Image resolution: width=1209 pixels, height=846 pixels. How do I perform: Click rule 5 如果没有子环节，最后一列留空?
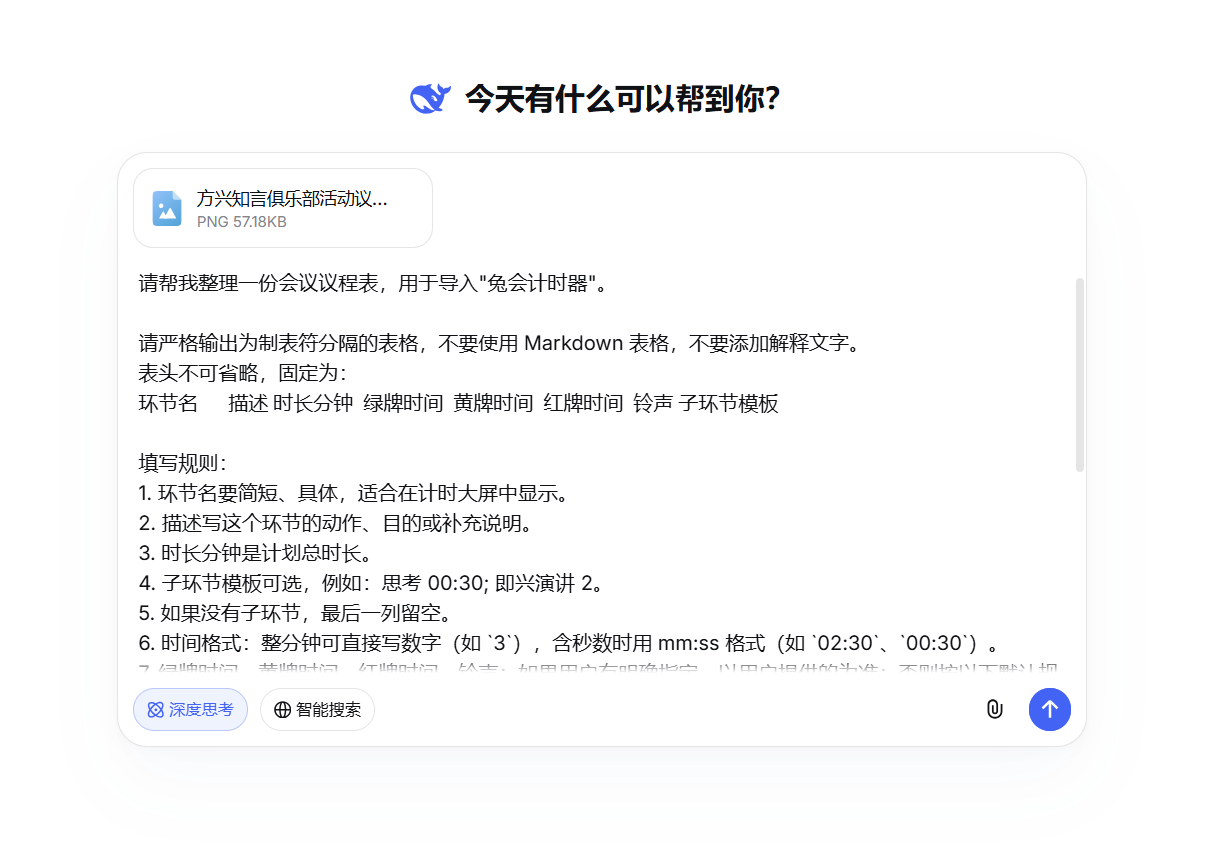coord(295,614)
